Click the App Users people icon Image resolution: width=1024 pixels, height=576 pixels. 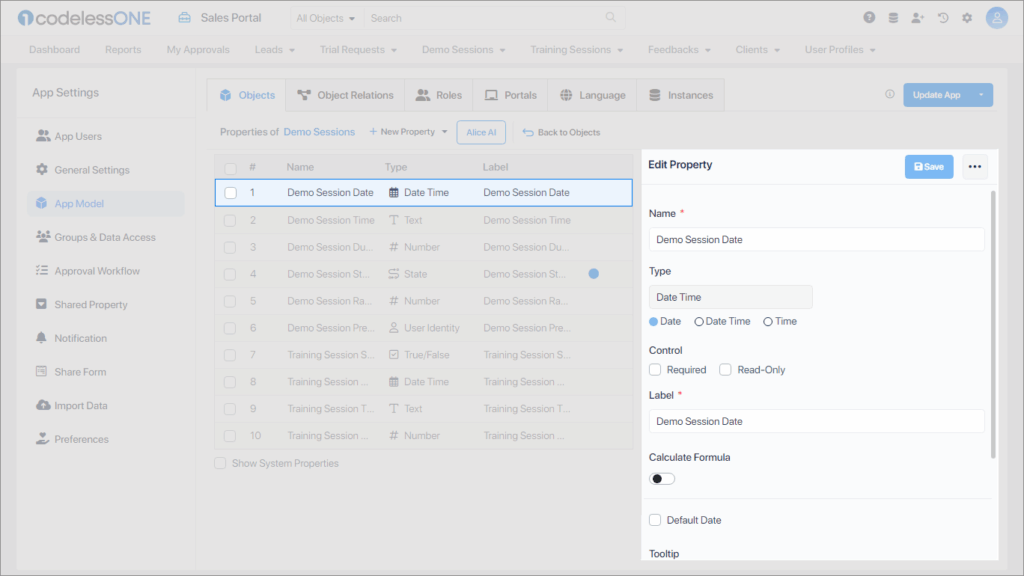pyautogui.click(x=43, y=136)
